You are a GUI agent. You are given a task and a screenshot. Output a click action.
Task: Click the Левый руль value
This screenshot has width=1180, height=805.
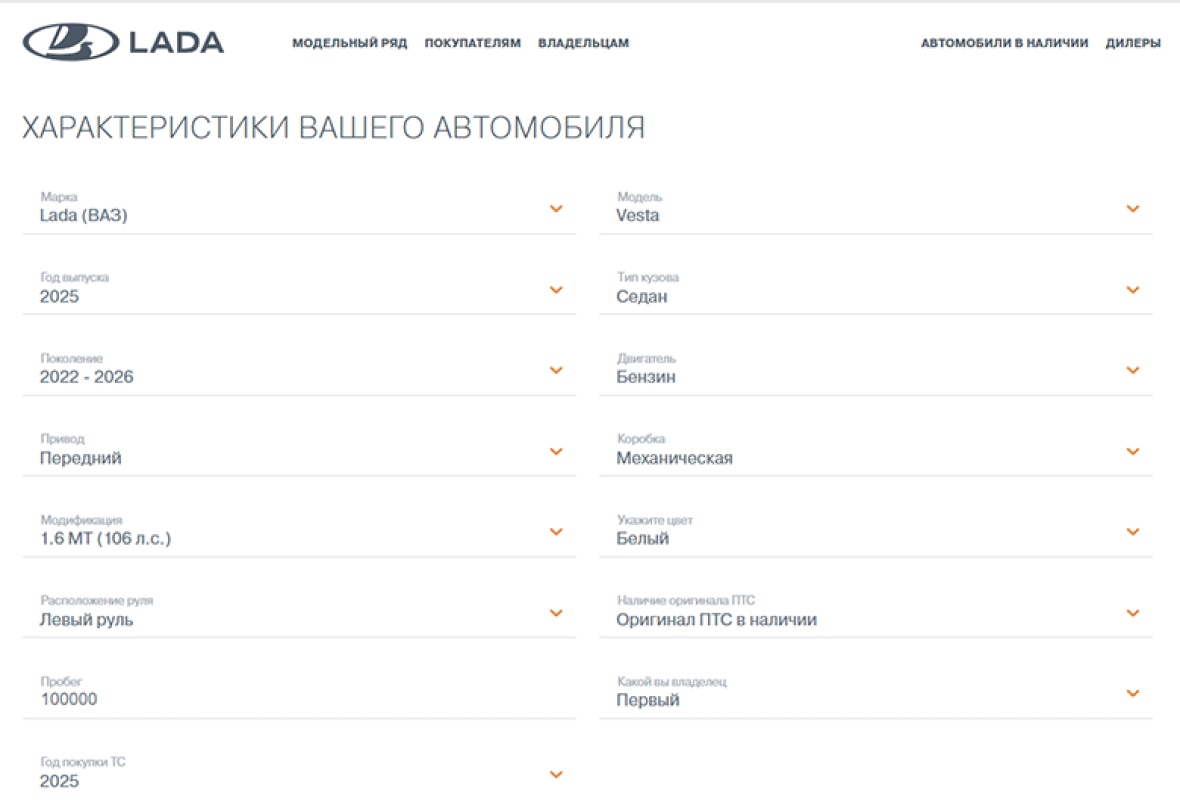pyautogui.click(x=87, y=620)
